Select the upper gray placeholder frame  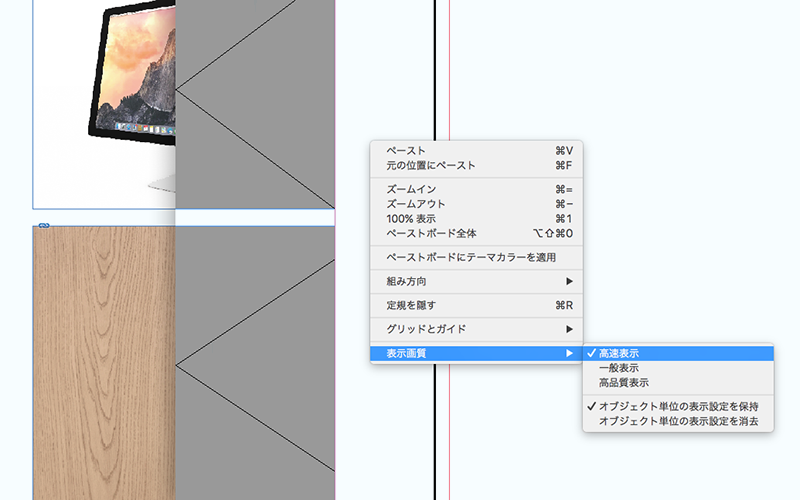point(255,104)
